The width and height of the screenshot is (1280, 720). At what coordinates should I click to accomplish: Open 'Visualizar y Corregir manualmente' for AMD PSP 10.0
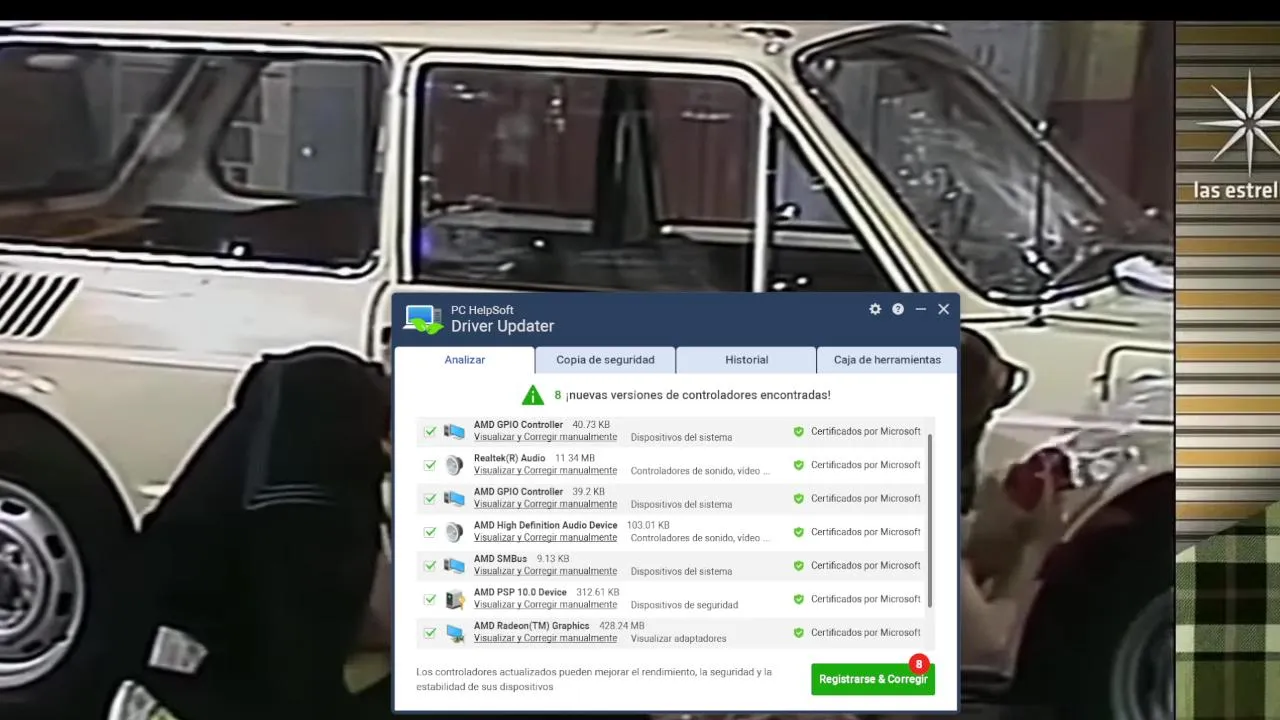click(x=545, y=605)
